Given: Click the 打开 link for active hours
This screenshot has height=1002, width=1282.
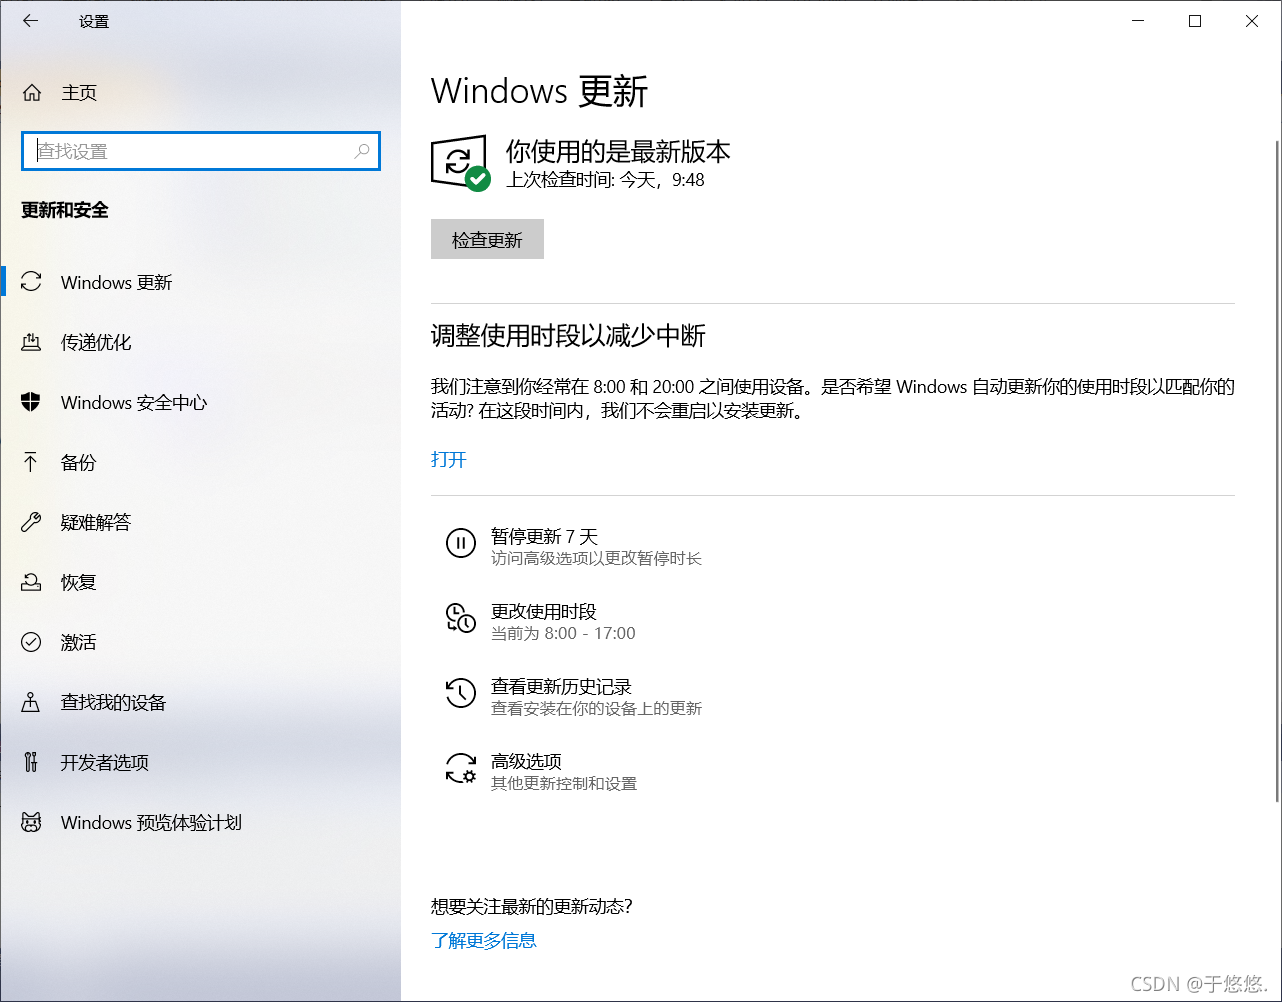Looking at the screenshot, I should point(449,460).
